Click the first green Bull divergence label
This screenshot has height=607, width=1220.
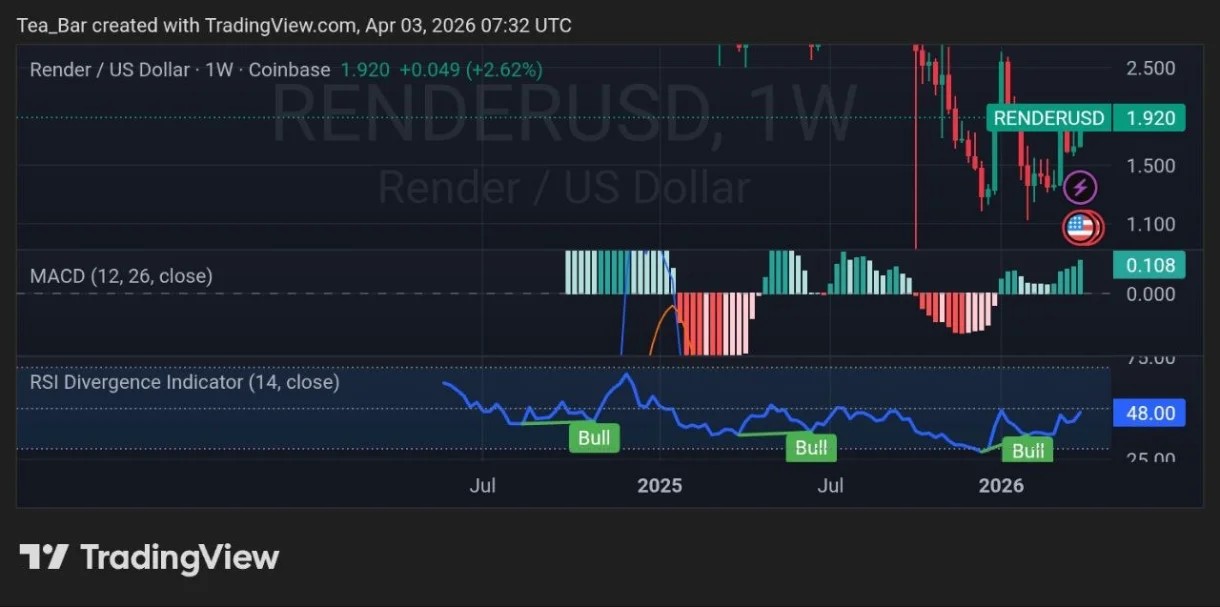pyautogui.click(x=594, y=438)
